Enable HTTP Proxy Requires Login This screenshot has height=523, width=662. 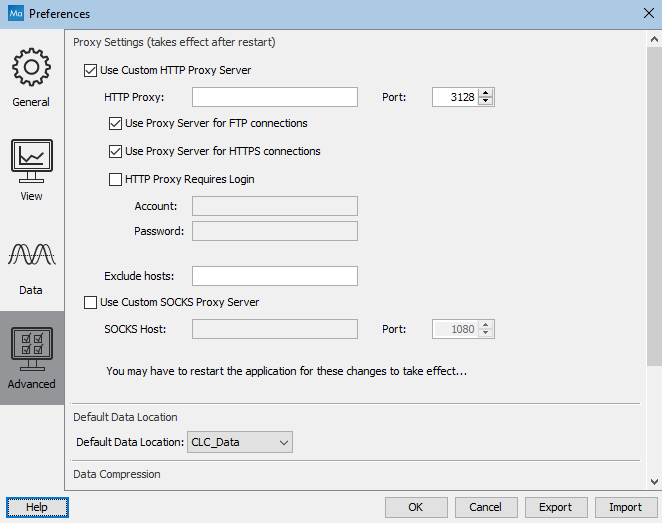[x=115, y=179]
